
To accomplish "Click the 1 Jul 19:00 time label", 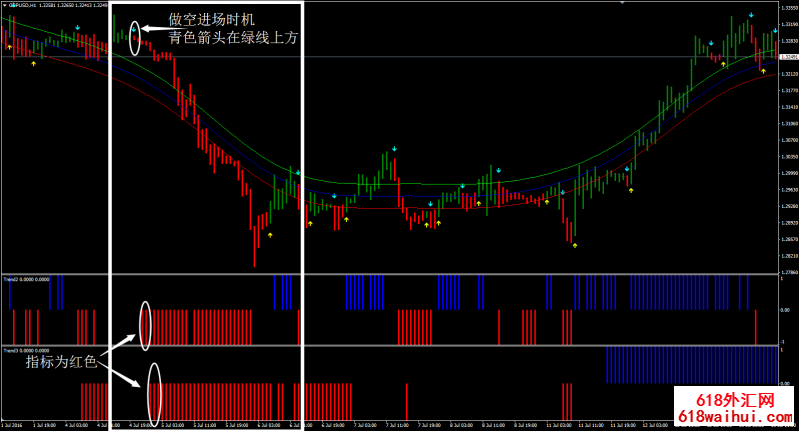I will (44, 425).
